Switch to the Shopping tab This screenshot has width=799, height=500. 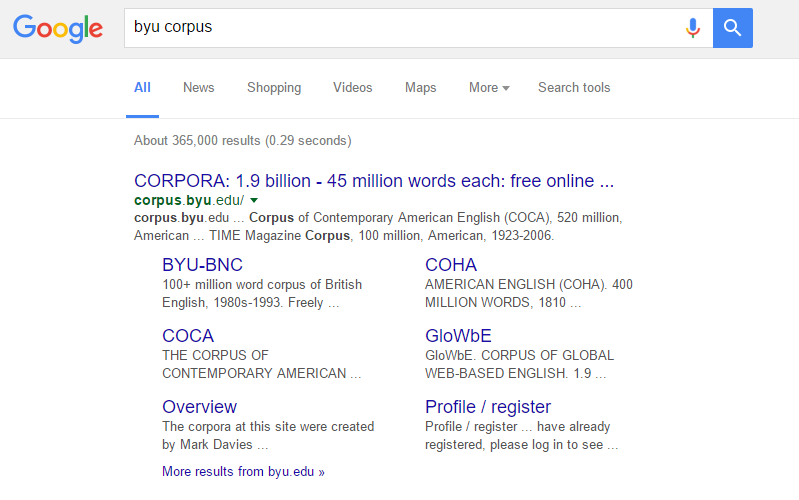tap(274, 88)
